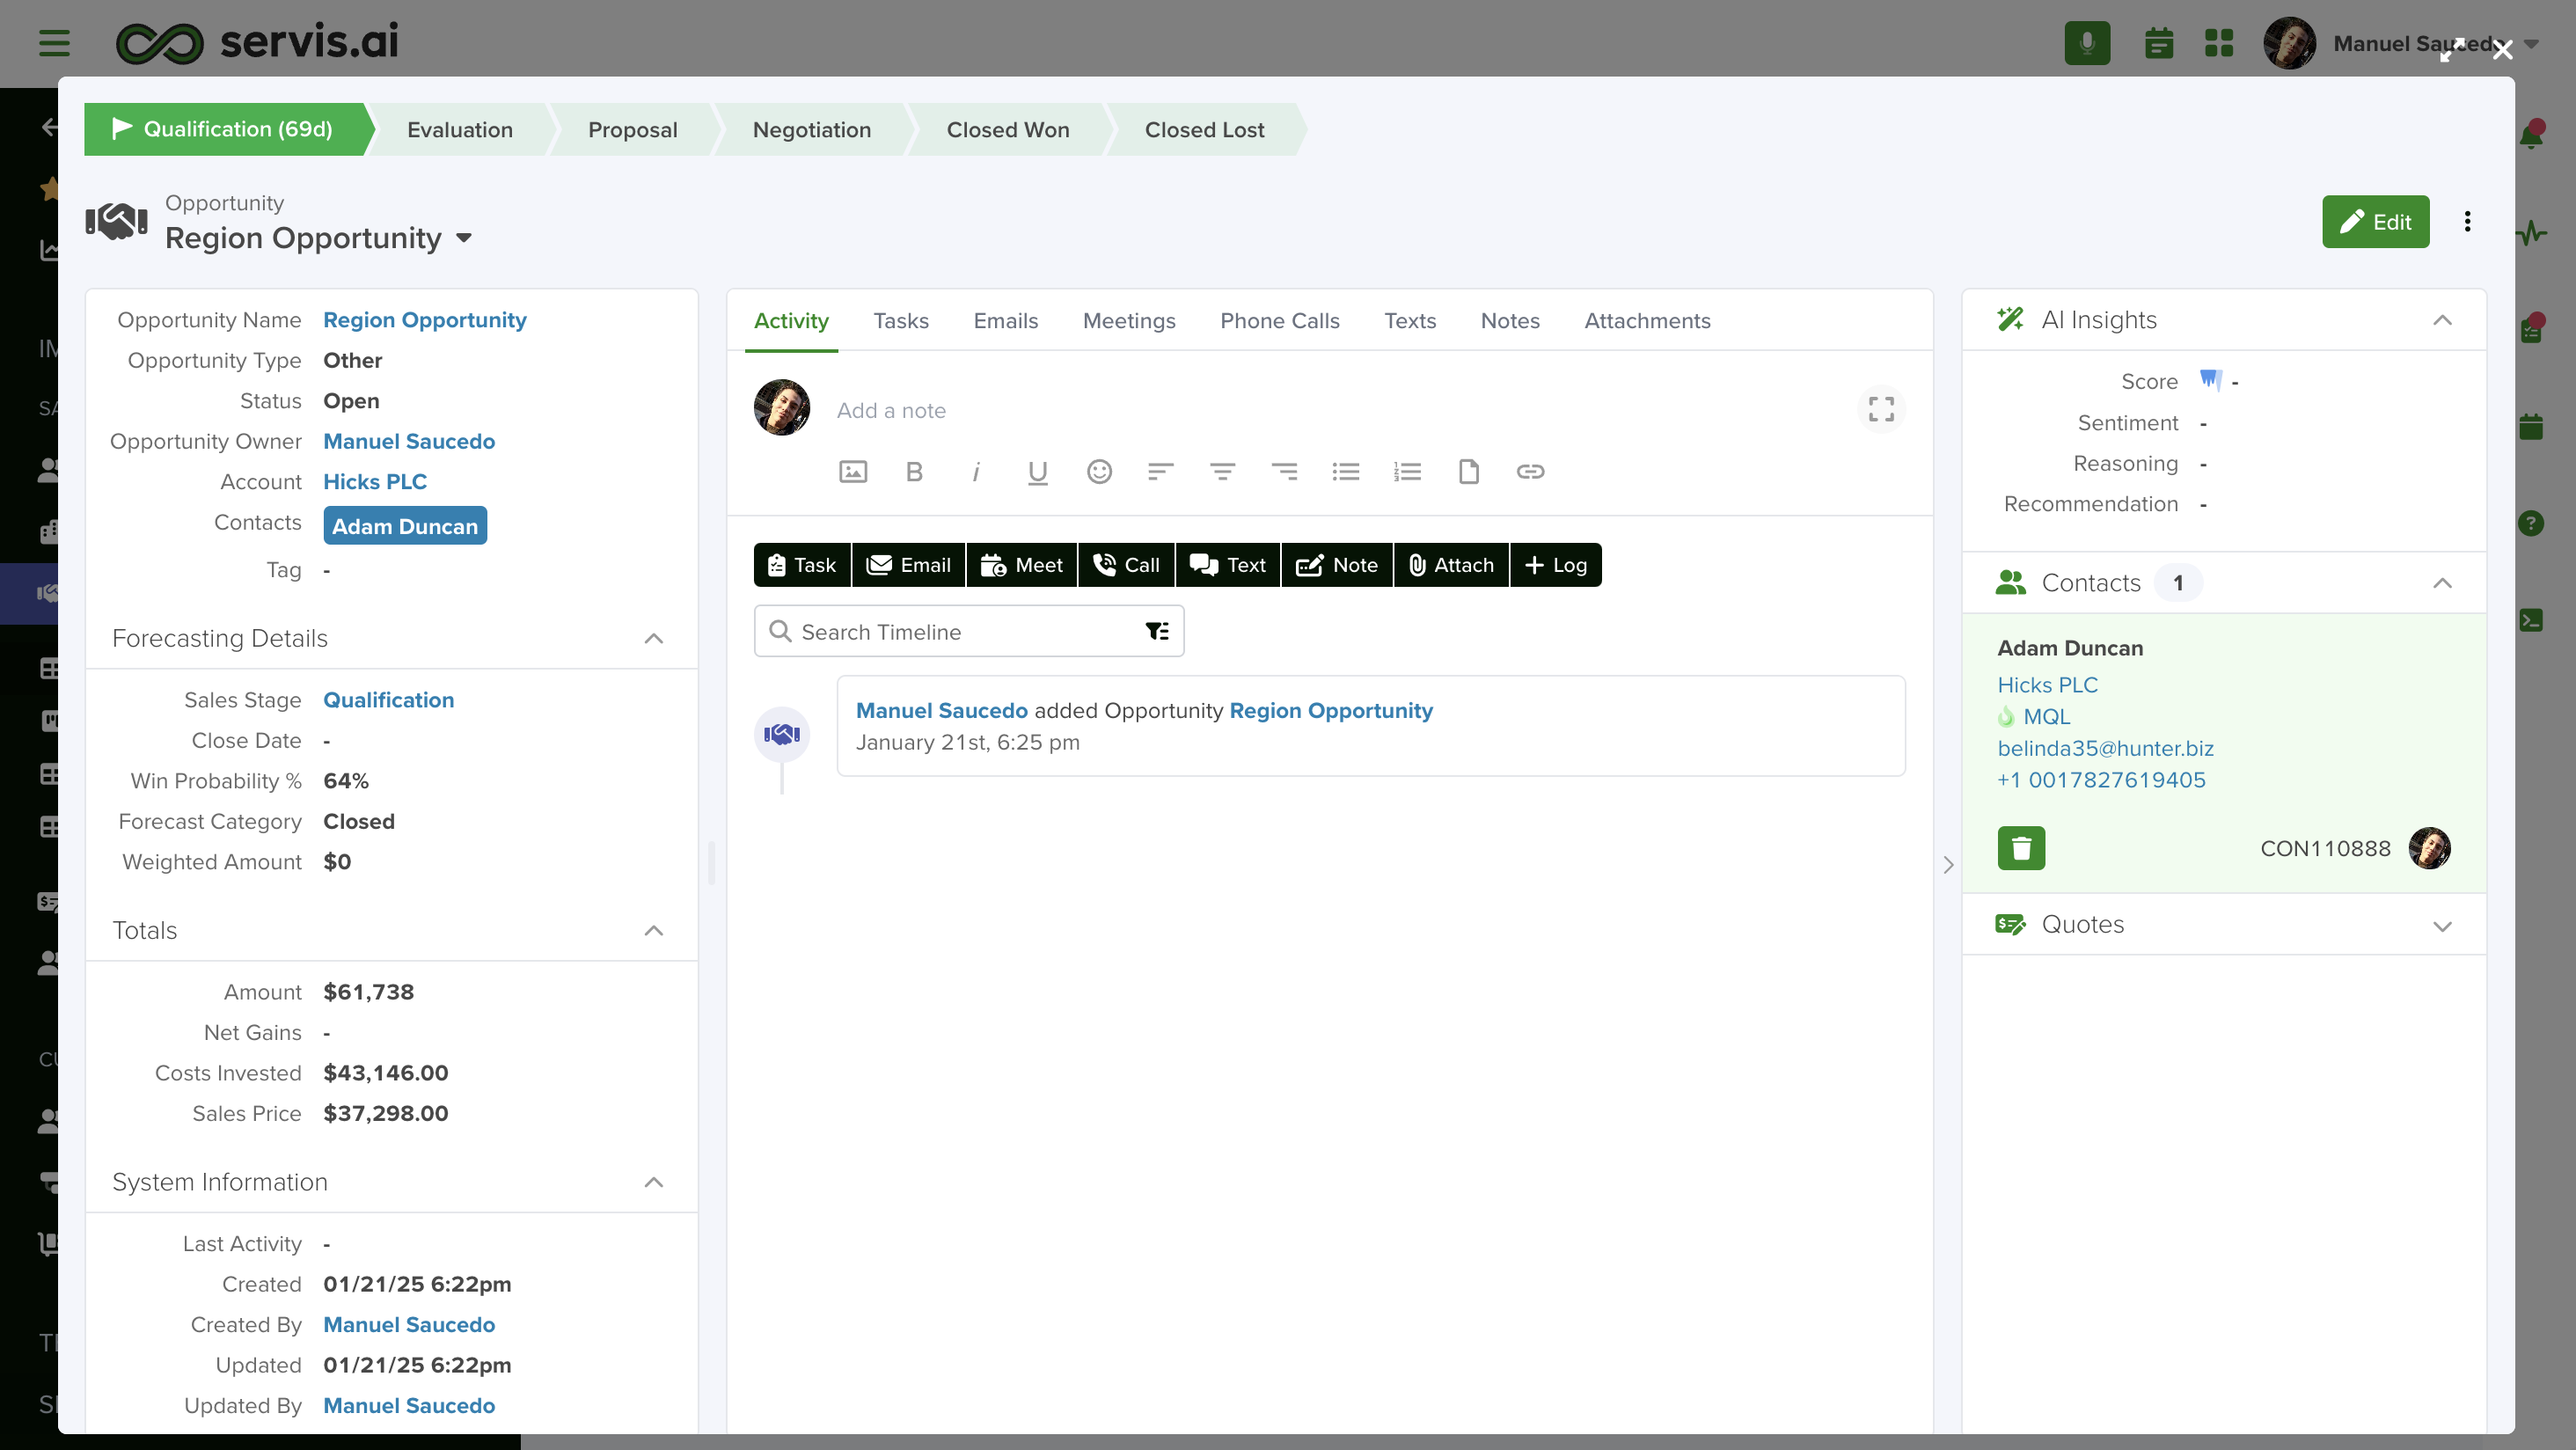Expand the Quotes panel
This screenshot has width=2576, height=1450.
tap(2442, 926)
